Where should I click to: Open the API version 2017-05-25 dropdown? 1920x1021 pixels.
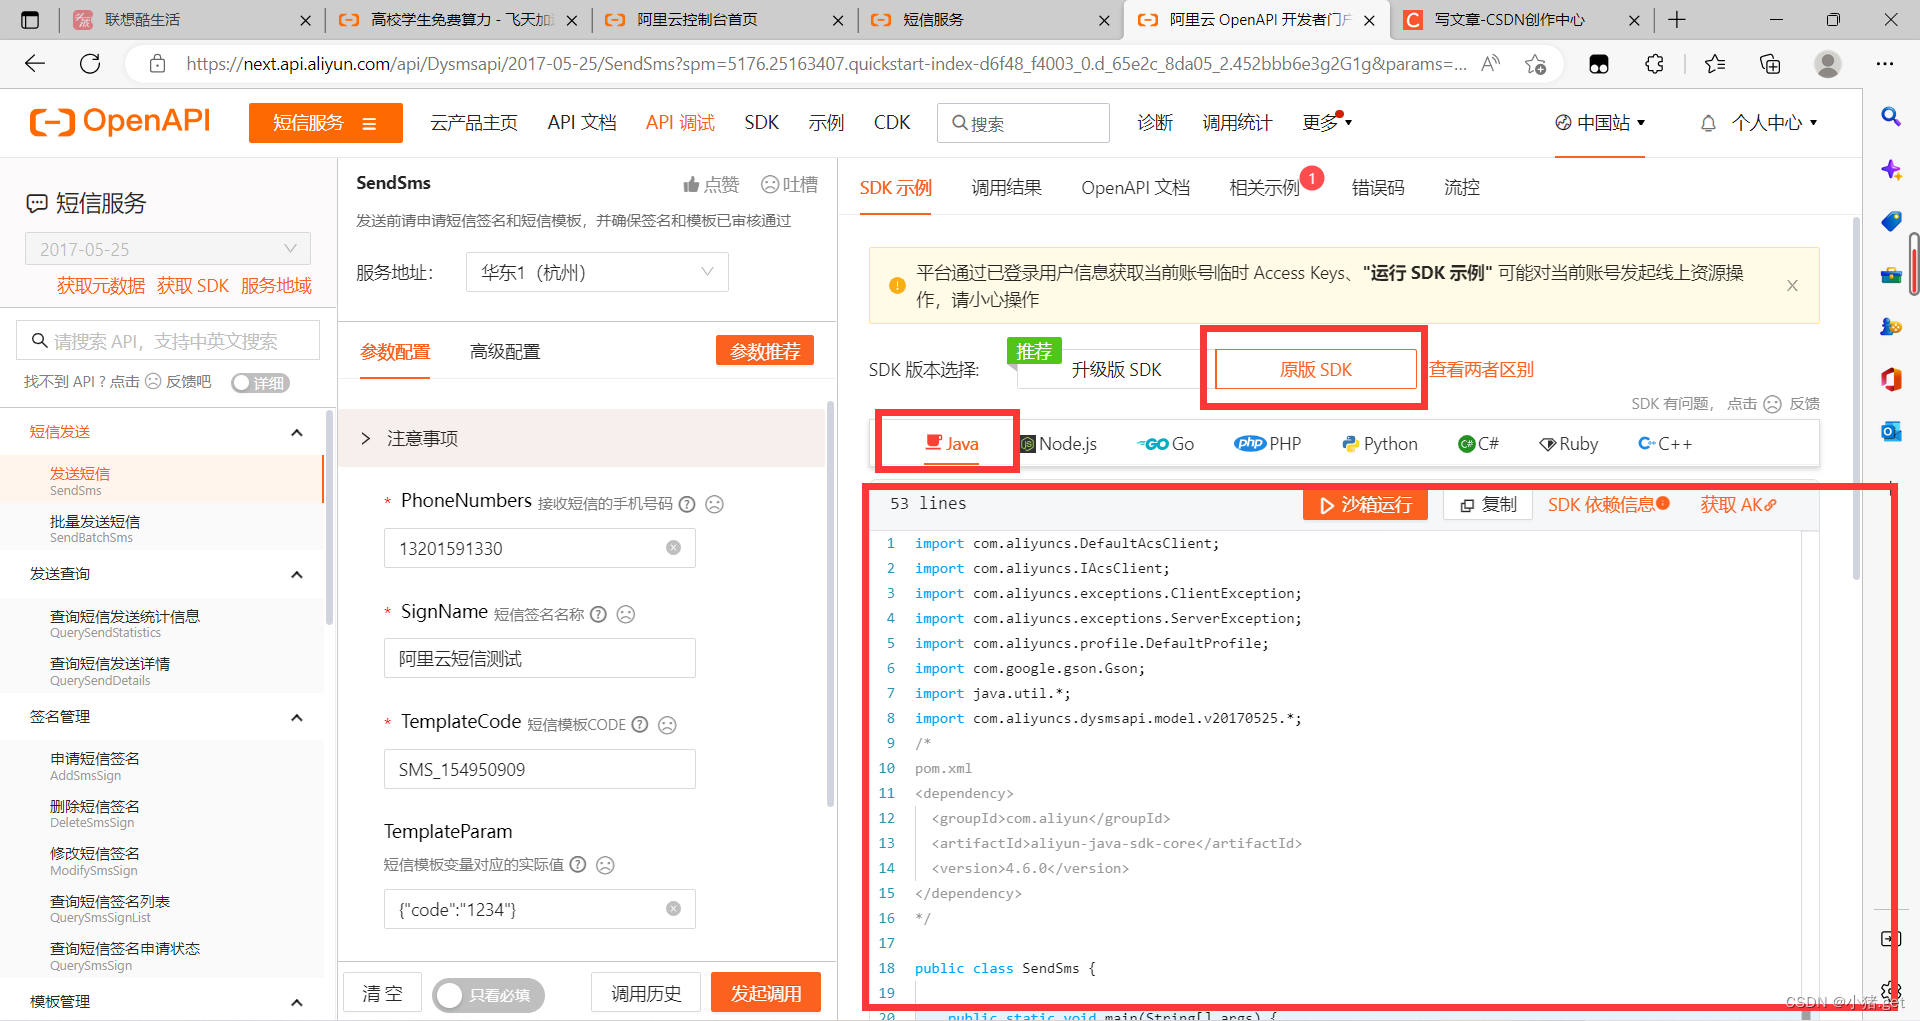168,249
